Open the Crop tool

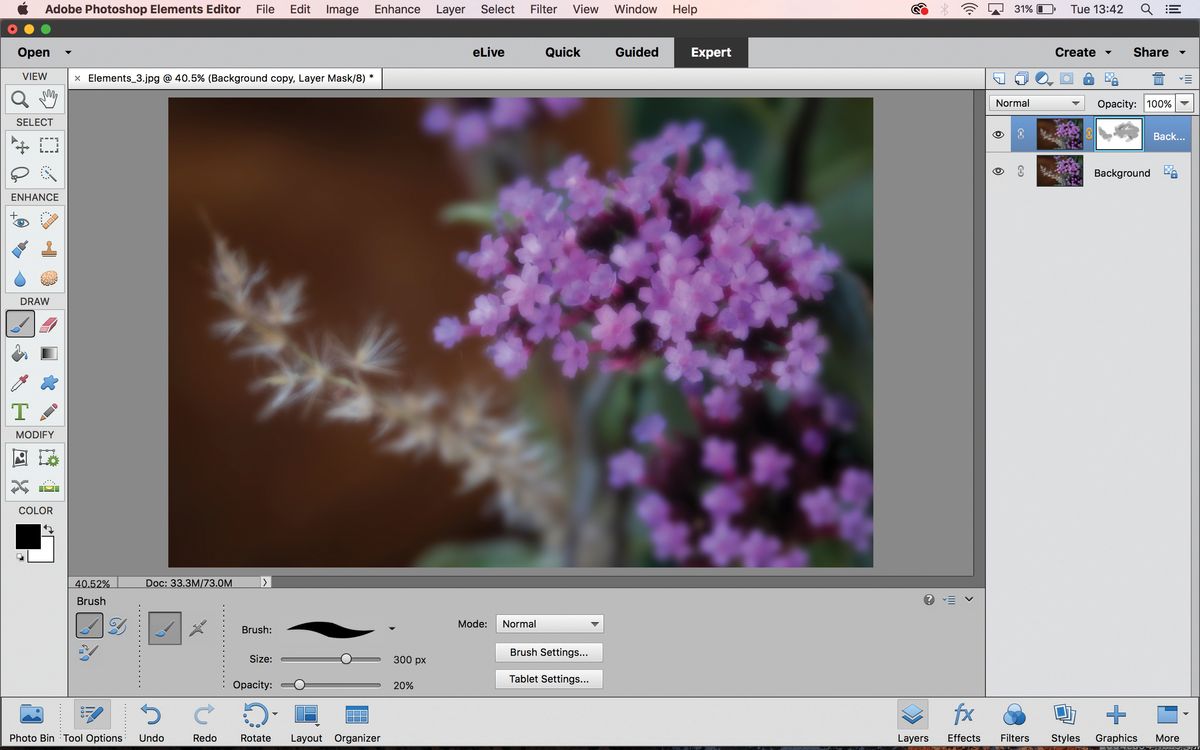click(20, 457)
